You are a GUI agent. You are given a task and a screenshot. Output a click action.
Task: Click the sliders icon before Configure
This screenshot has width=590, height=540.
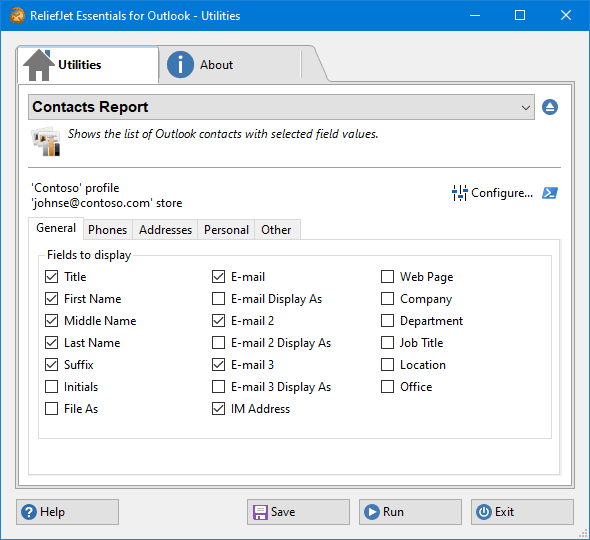point(459,193)
